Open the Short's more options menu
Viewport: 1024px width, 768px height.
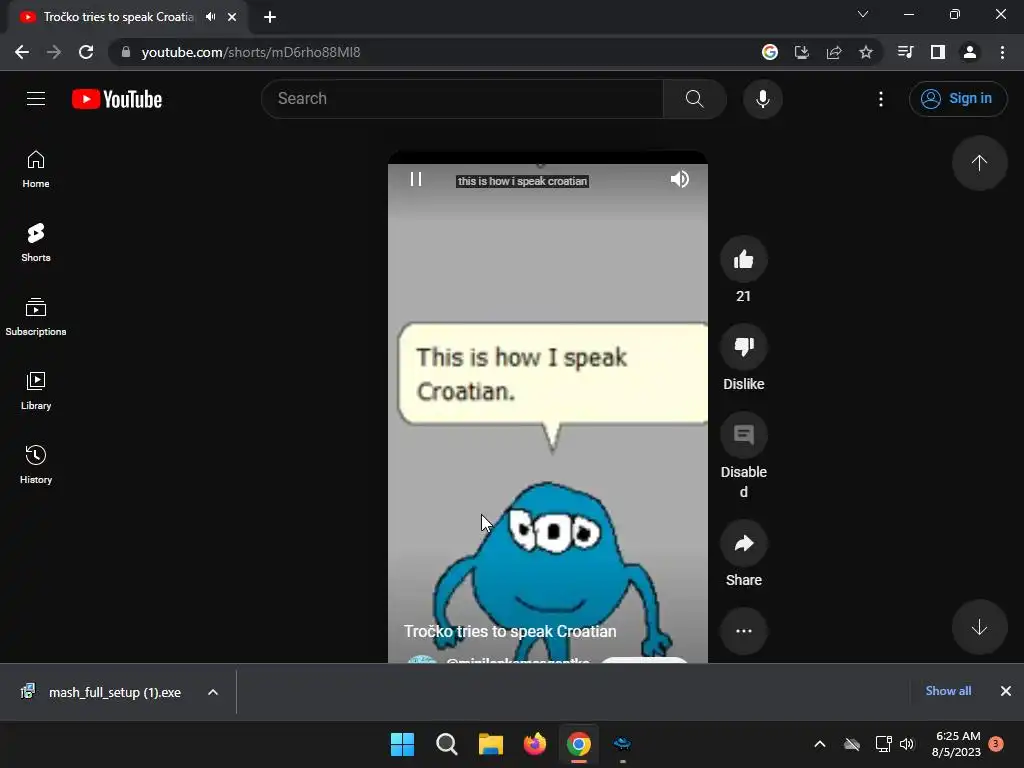(743, 631)
